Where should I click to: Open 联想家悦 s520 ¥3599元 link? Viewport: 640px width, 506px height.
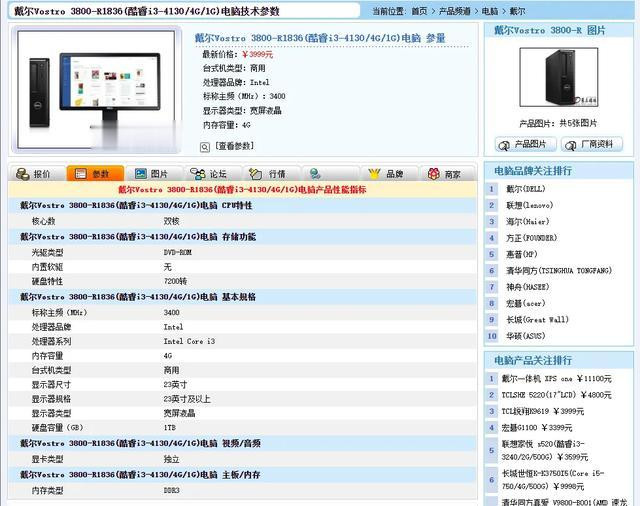pyautogui.click(x=544, y=450)
